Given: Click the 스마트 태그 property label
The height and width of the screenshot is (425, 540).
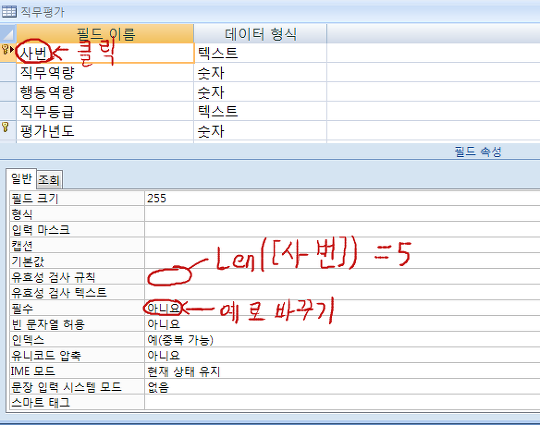Looking at the screenshot, I should [x=77, y=402].
